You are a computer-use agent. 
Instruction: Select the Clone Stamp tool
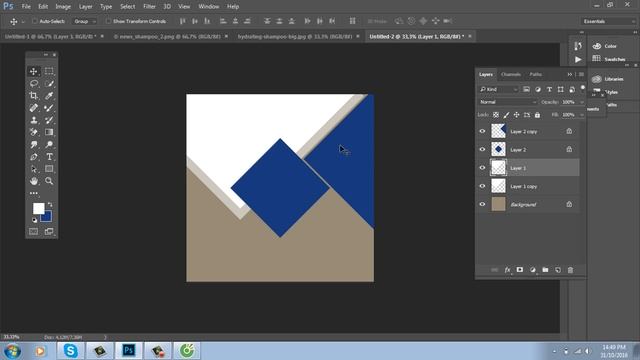point(33,120)
